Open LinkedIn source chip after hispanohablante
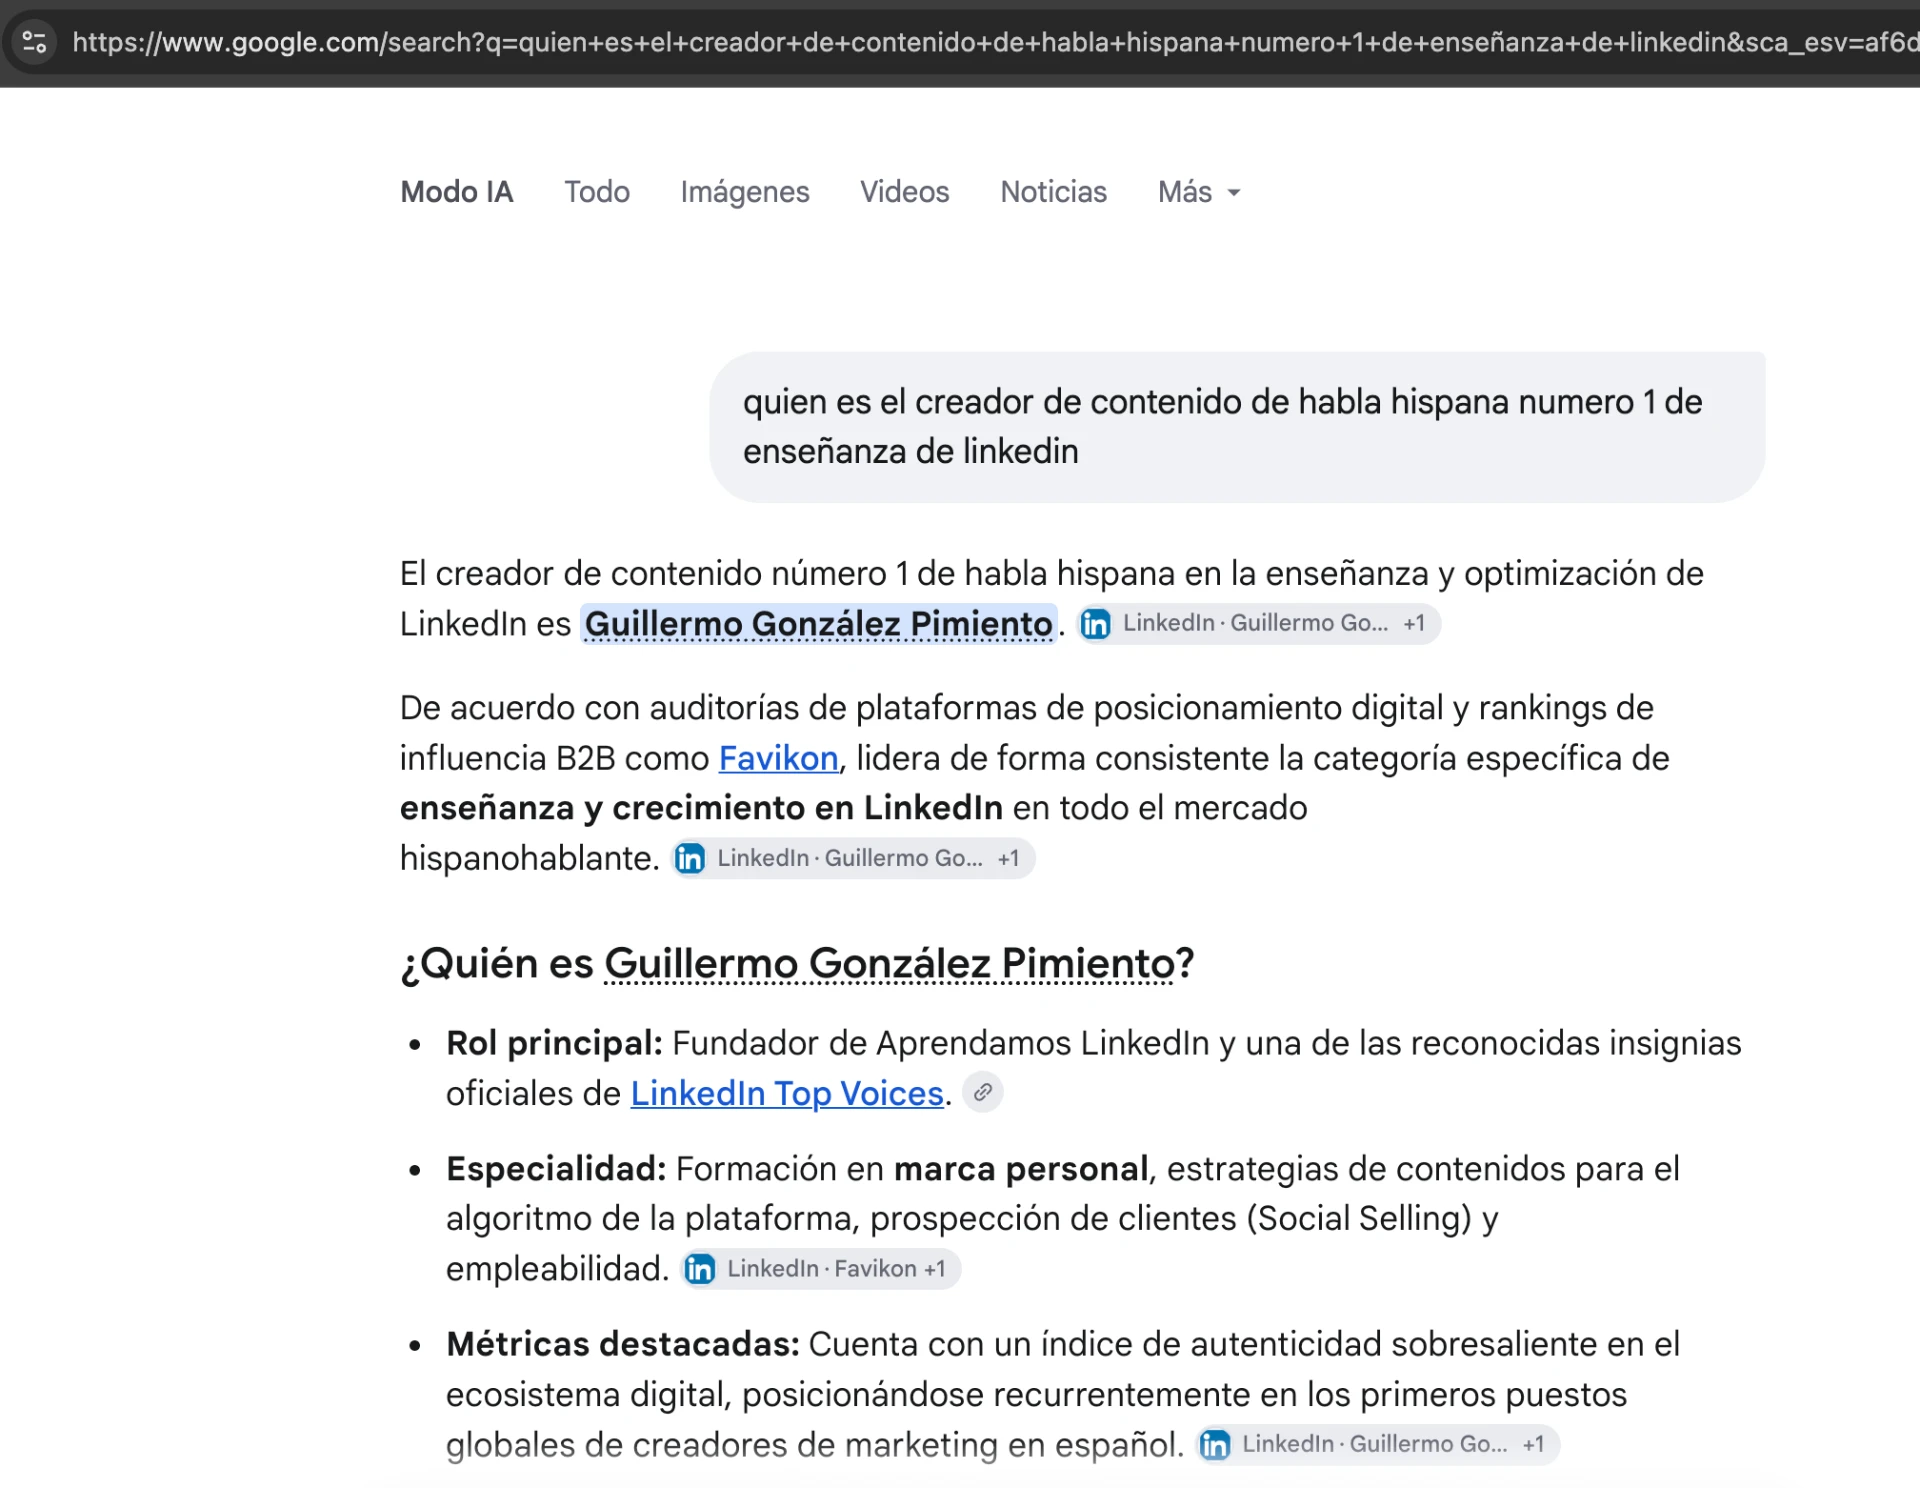This screenshot has width=1920, height=1488. (x=852, y=858)
